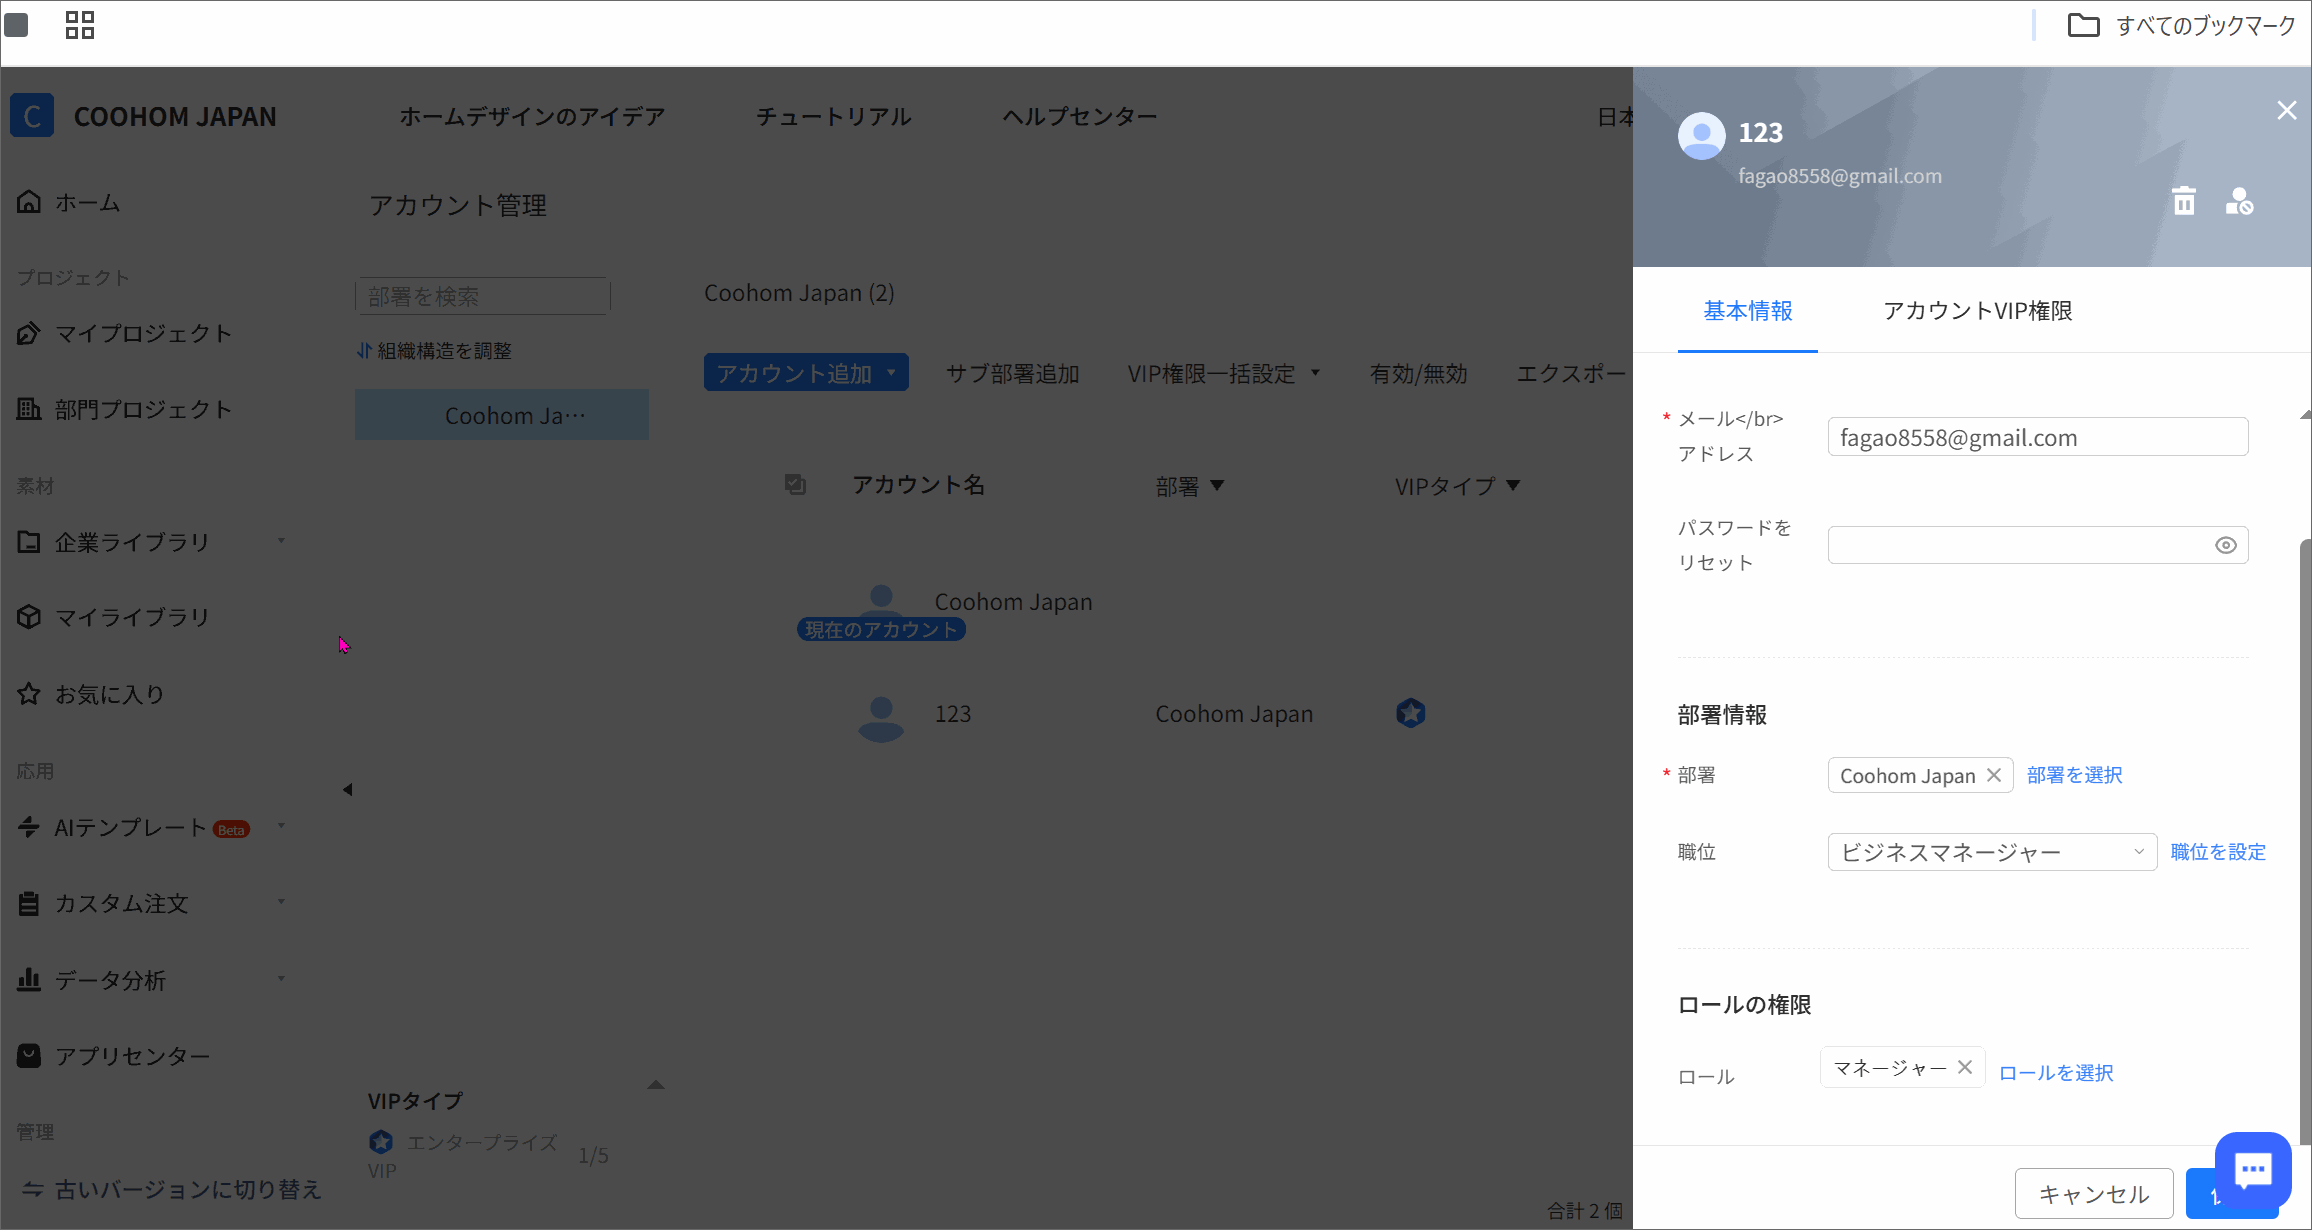Click the avatar of account 123 row

(x=881, y=719)
